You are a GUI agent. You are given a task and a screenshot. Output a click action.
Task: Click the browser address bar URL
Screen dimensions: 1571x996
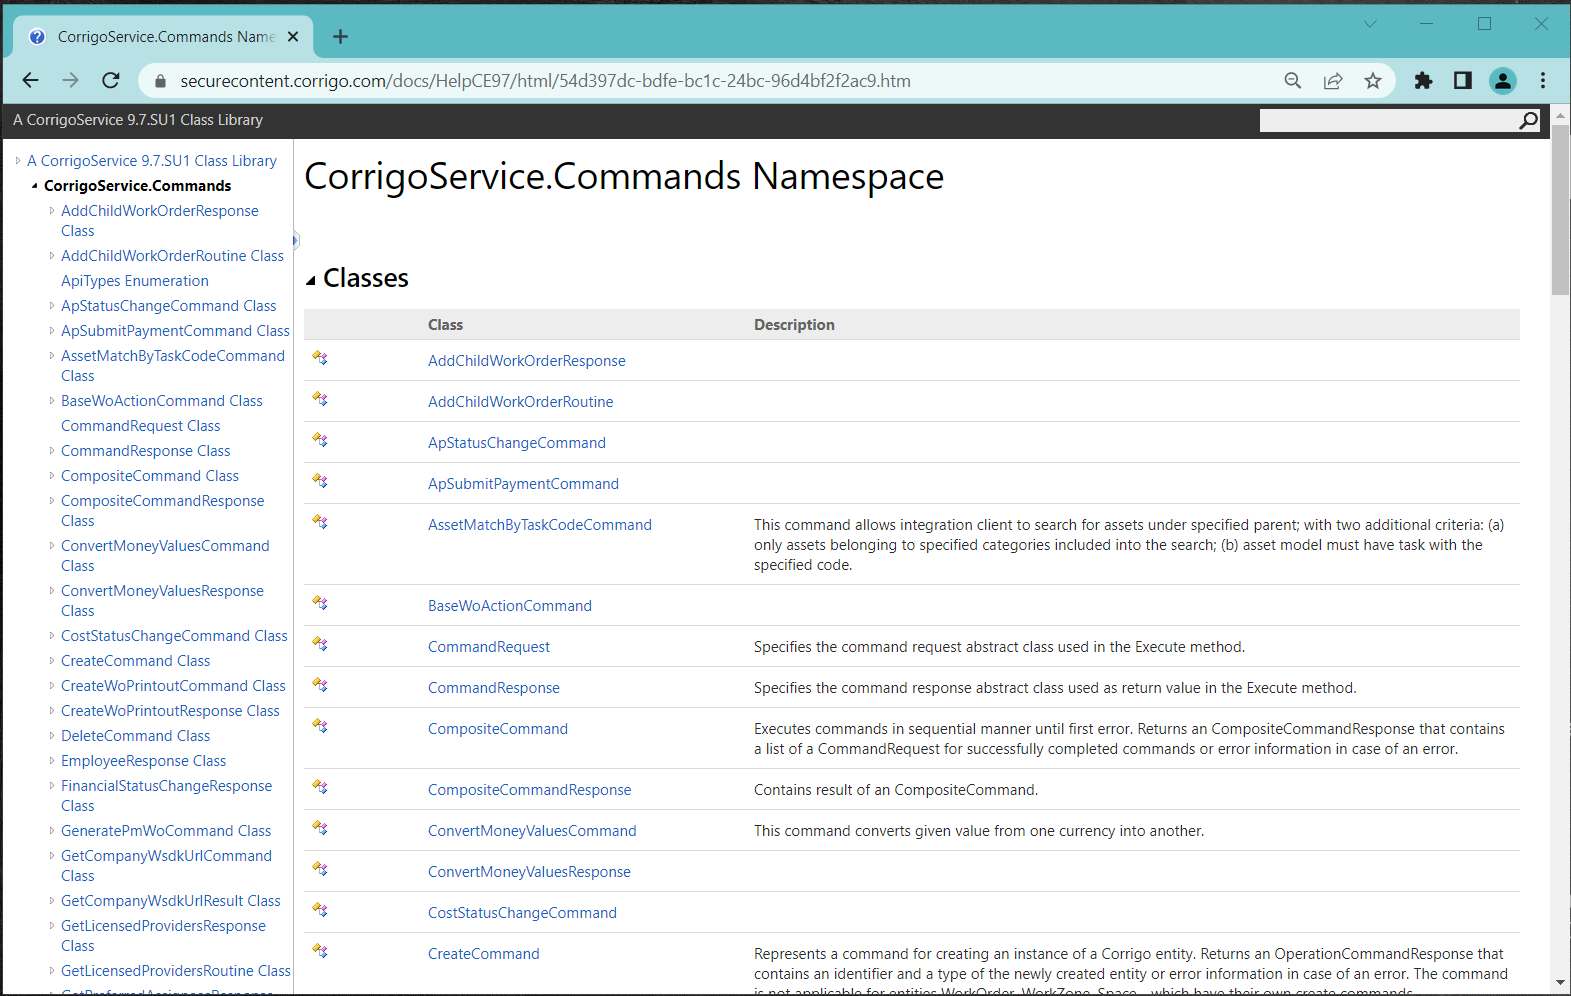[x=545, y=81]
